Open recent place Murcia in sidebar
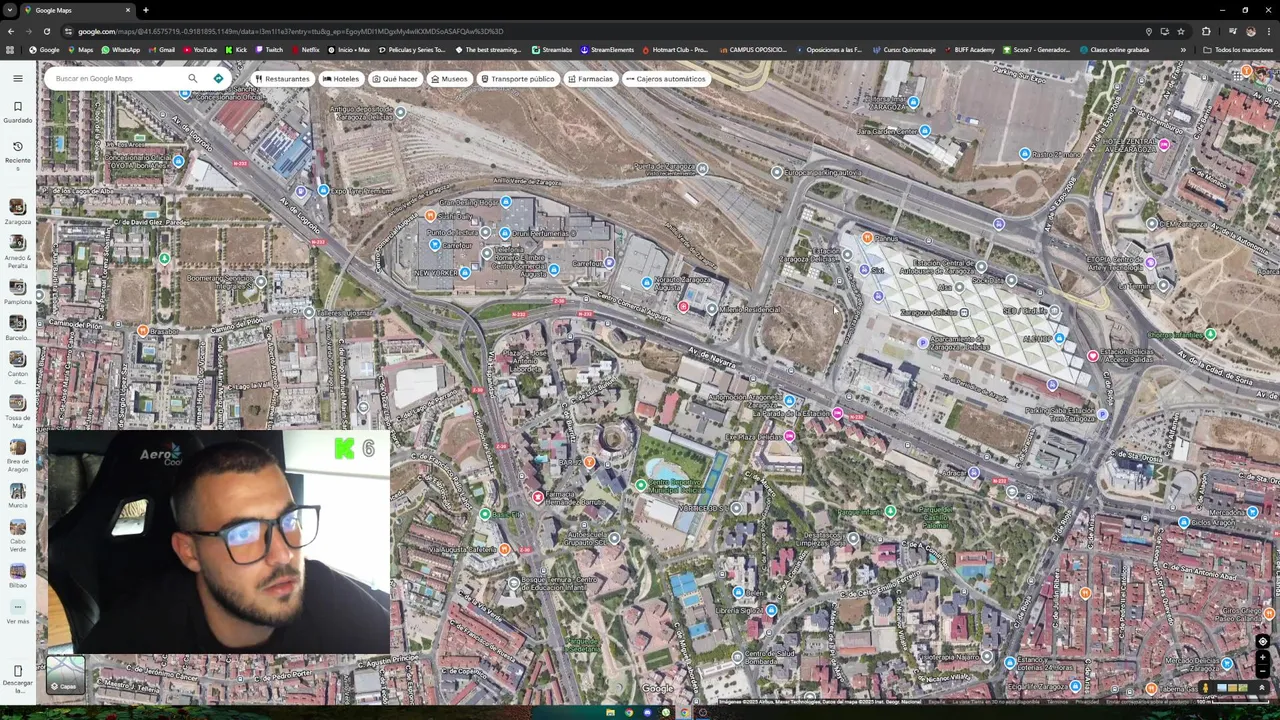1280x720 pixels. pos(17,495)
